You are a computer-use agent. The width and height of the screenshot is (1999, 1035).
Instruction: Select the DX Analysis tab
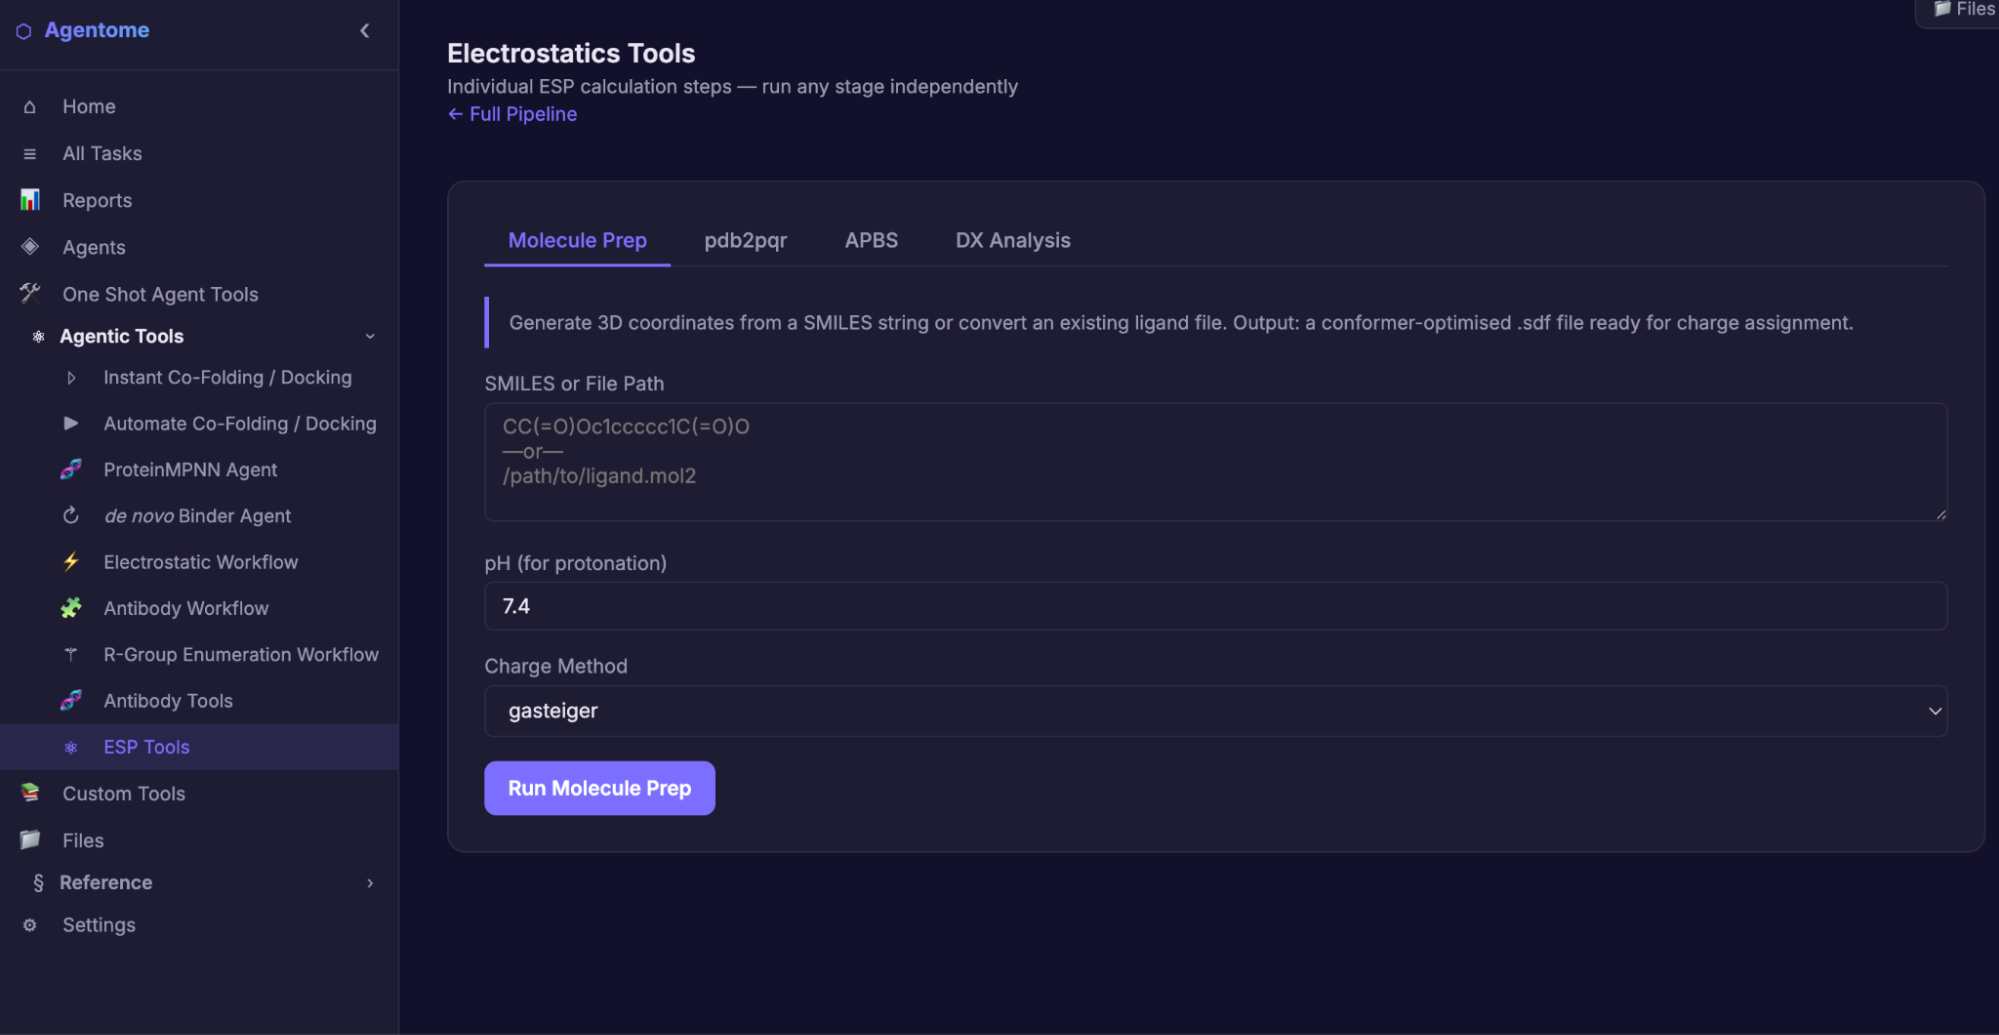[1012, 241]
